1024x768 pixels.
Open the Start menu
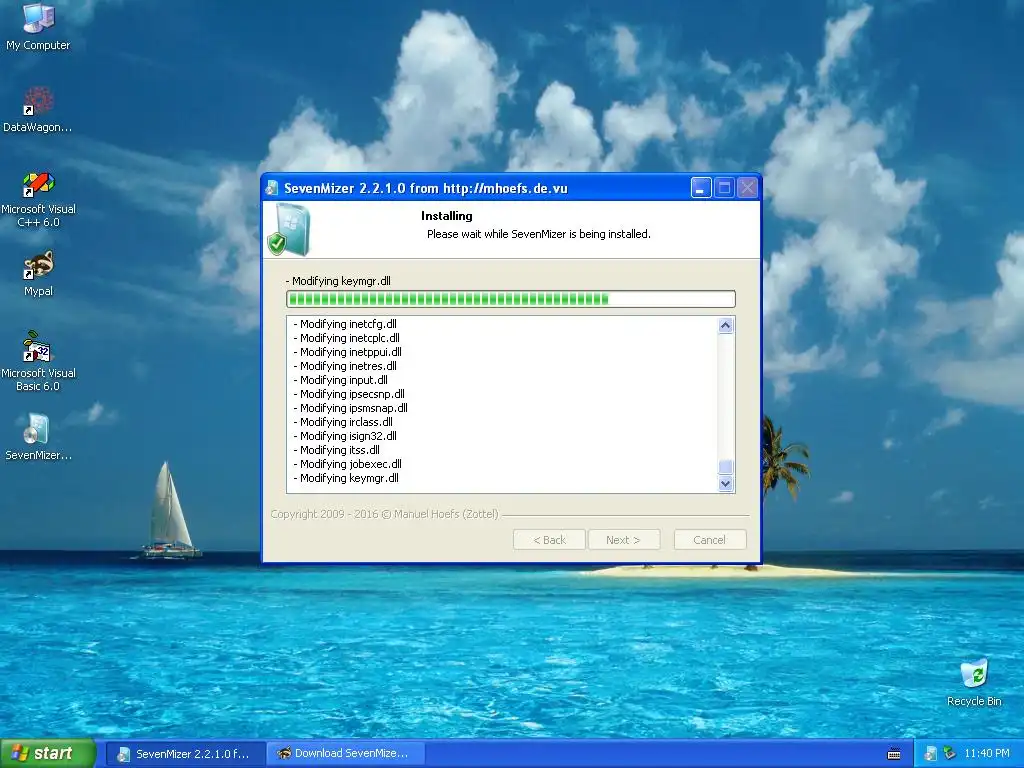pyautogui.click(x=48, y=754)
